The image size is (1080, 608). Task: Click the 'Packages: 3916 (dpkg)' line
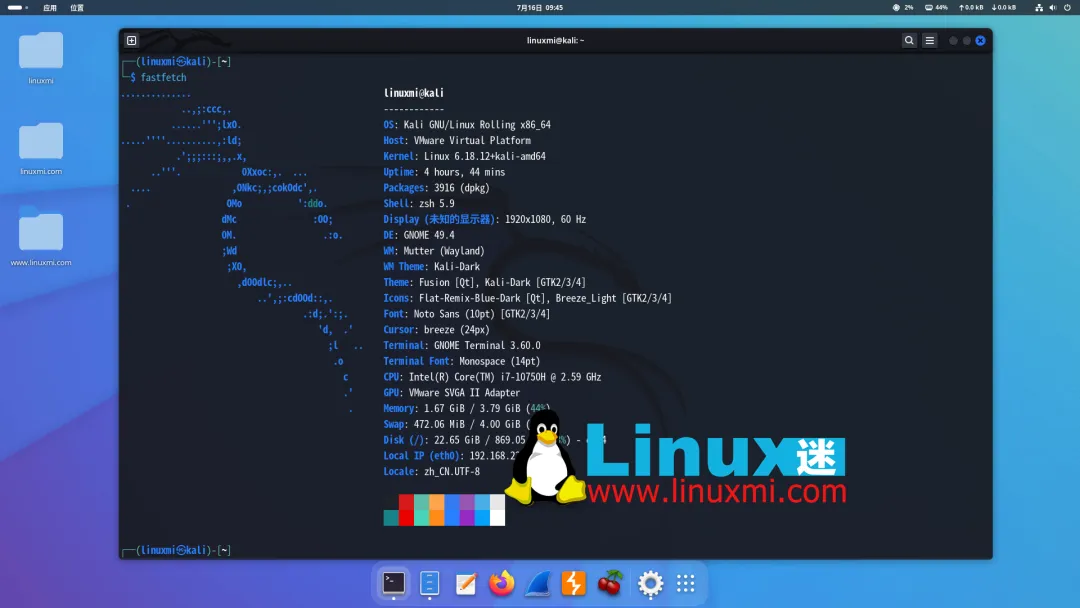(x=437, y=188)
